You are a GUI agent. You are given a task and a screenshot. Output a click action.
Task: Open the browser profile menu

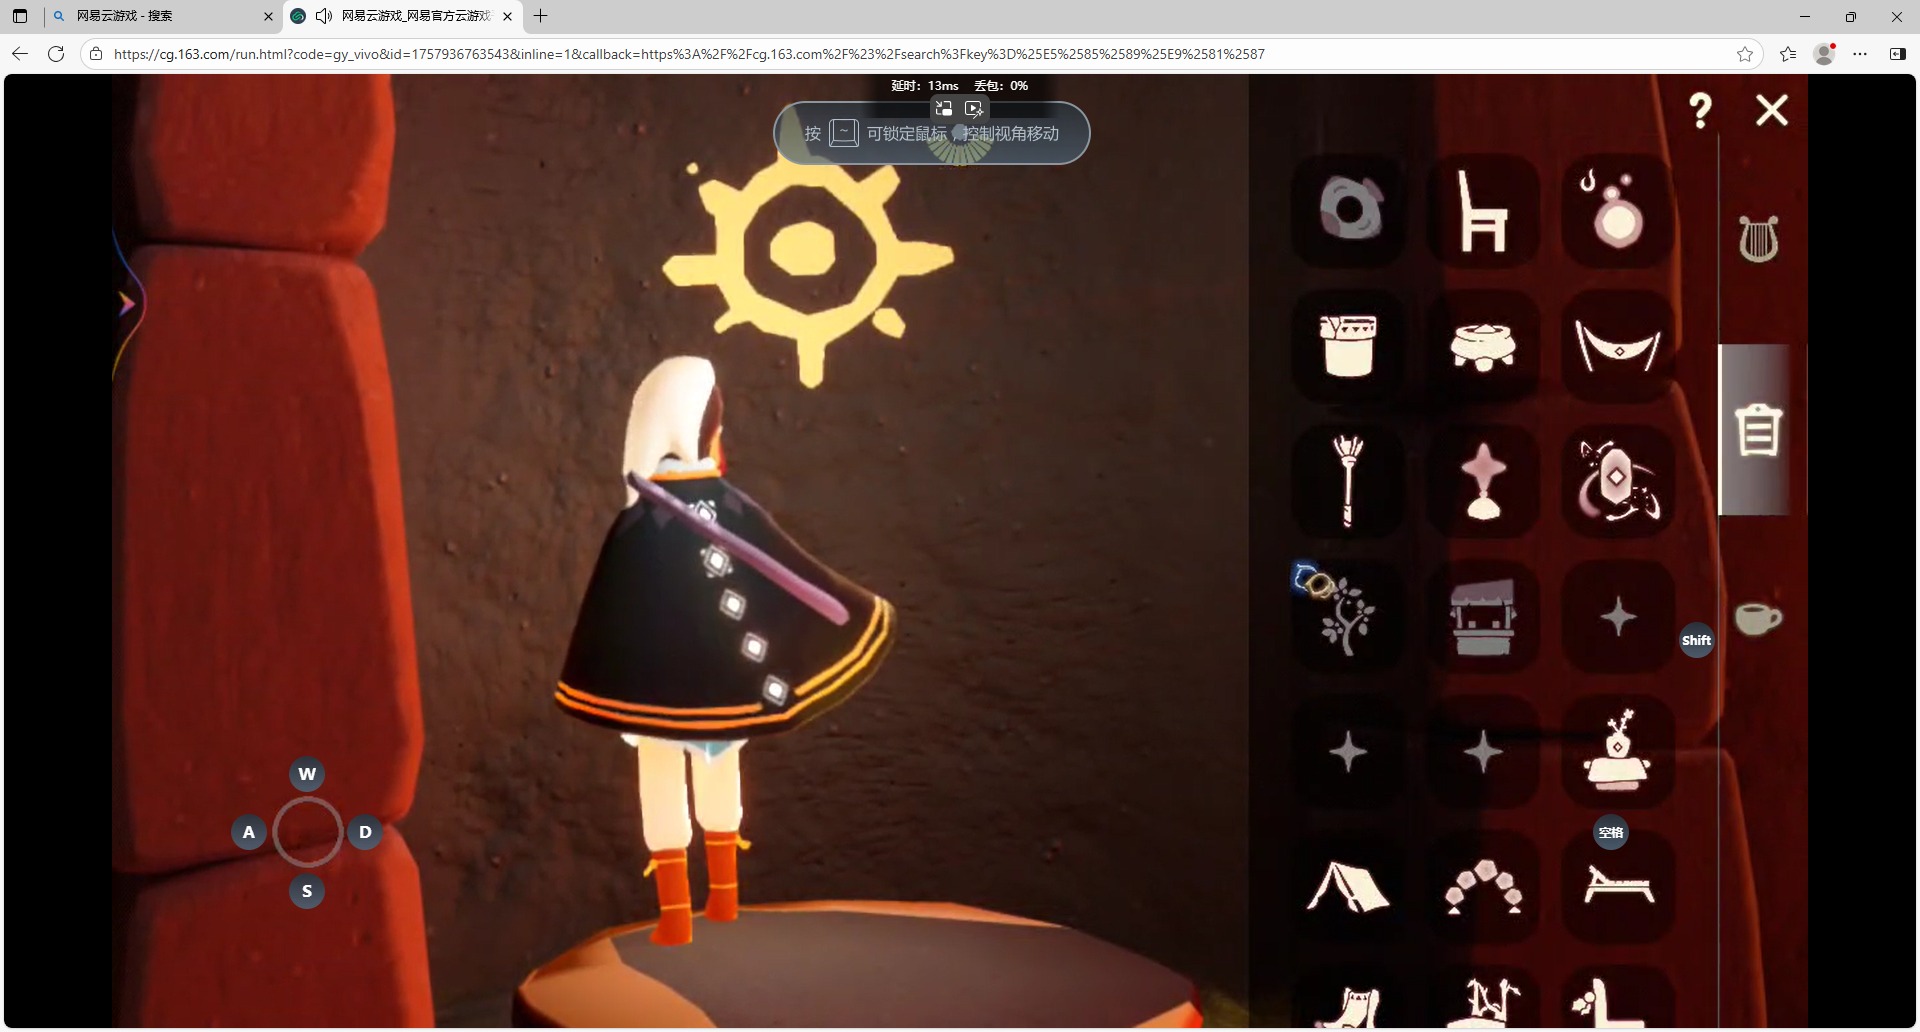point(1825,54)
